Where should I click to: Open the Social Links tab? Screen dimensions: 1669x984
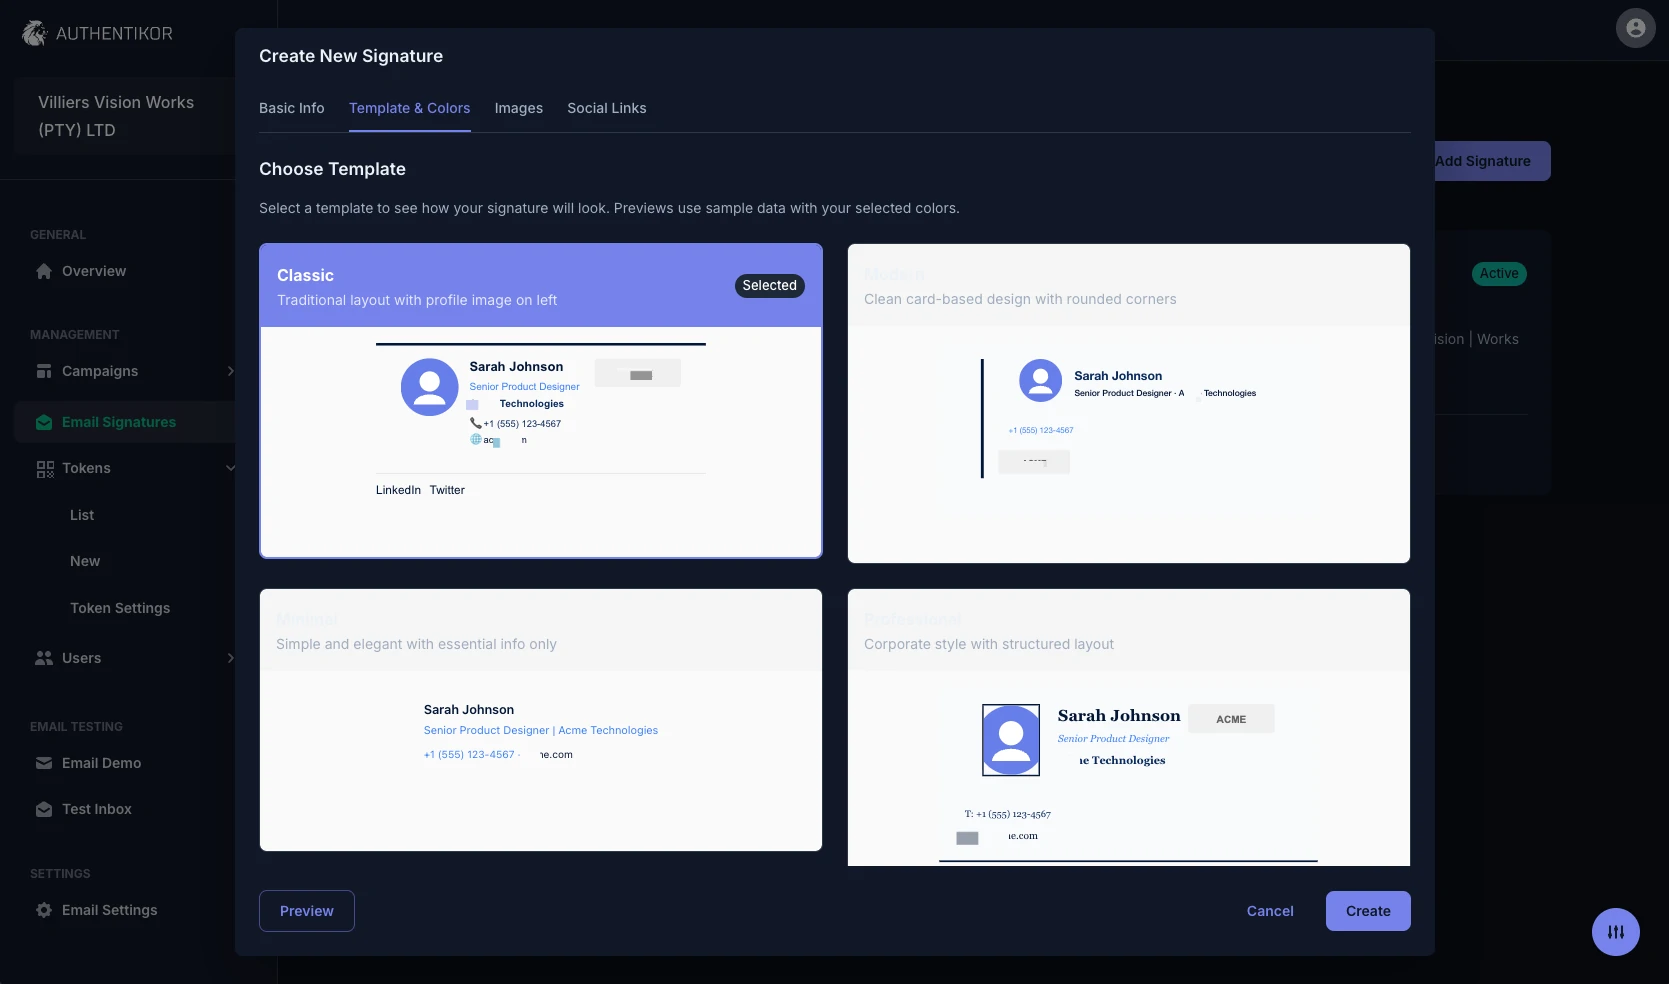tap(606, 108)
